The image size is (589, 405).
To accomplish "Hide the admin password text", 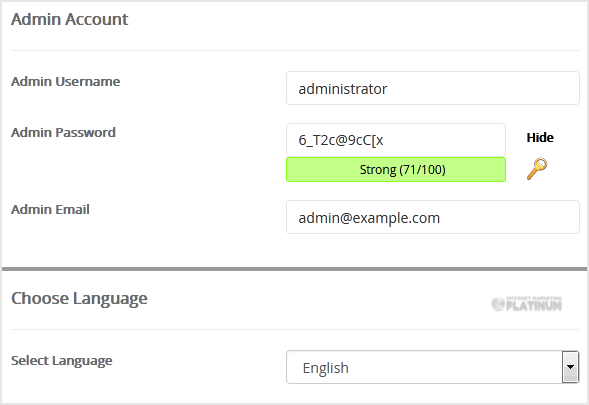I will (540, 138).
